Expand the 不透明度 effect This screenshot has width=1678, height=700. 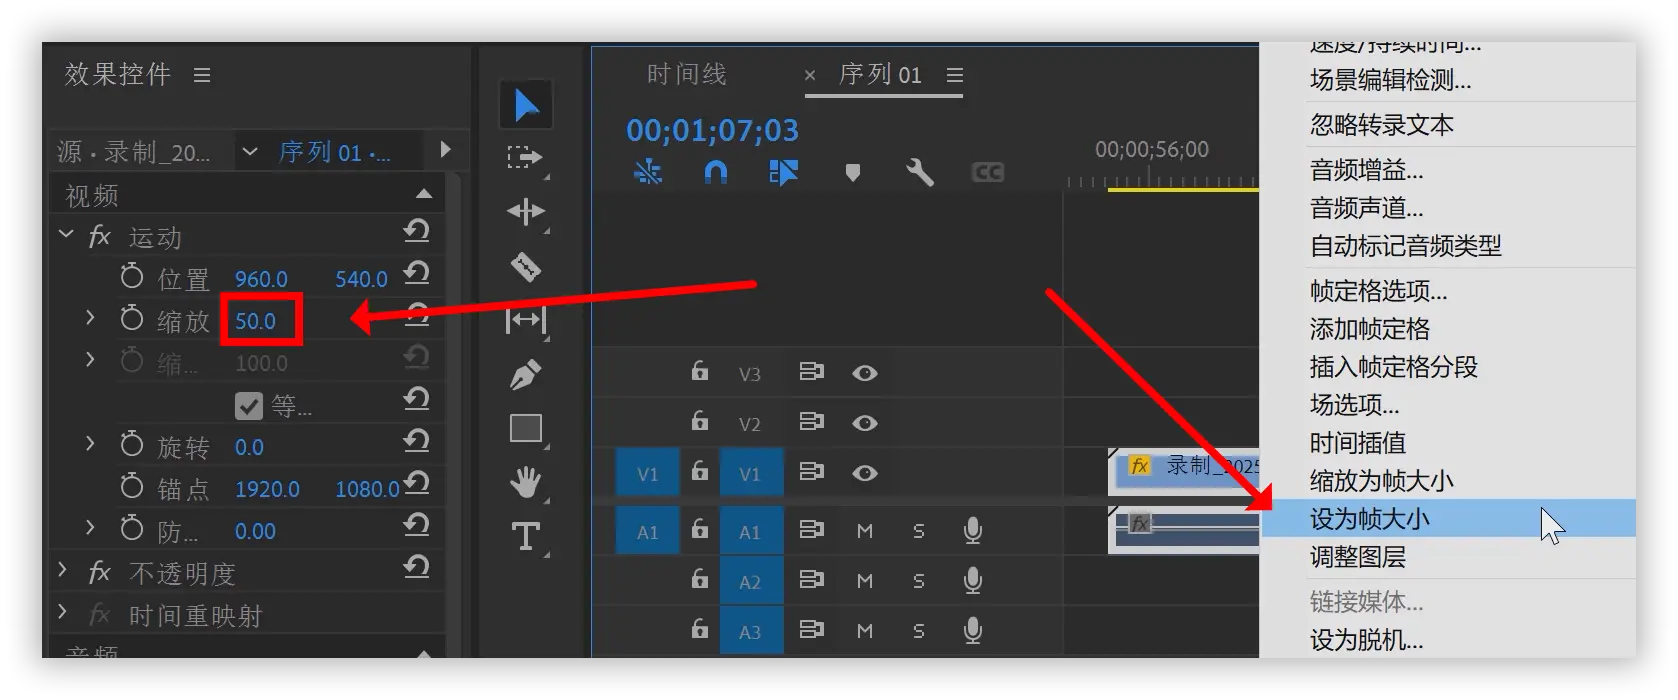pos(63,570)
